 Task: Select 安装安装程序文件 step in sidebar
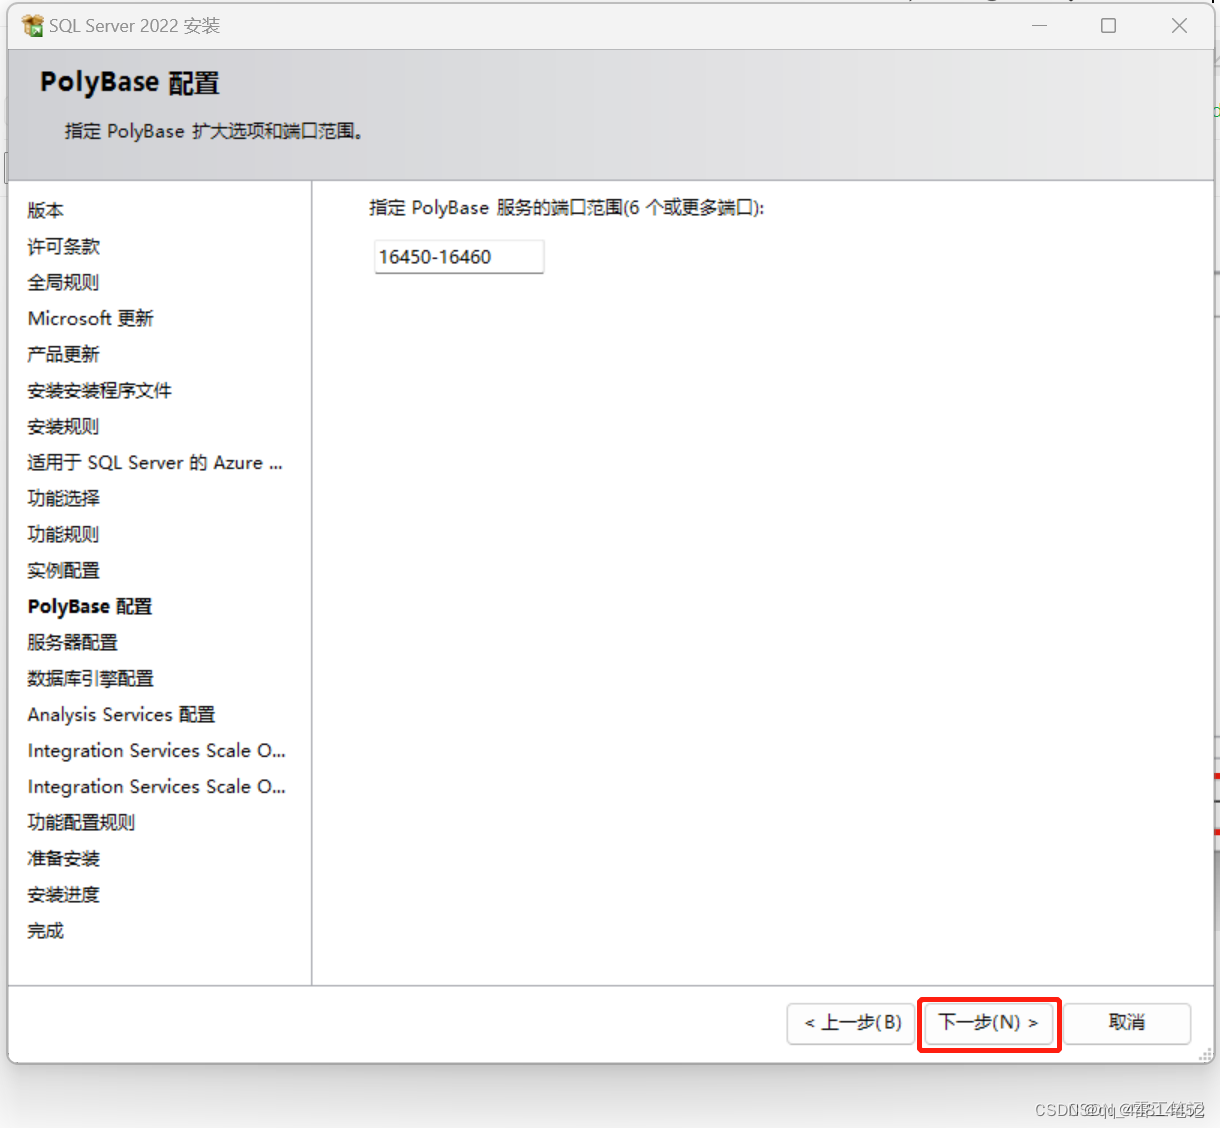pos(100,390)
